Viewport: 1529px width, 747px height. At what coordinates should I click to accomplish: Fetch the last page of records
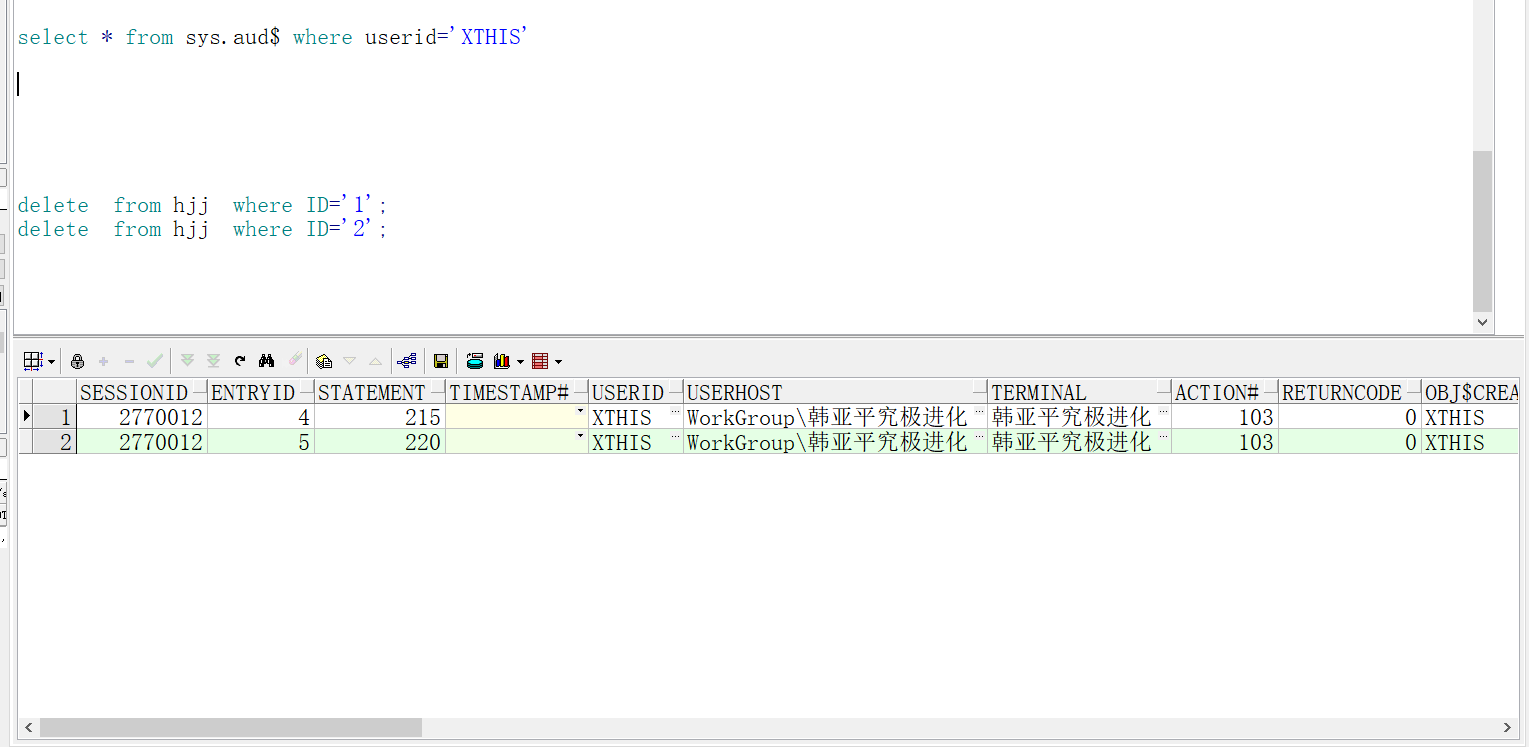[x=213, y=361]
